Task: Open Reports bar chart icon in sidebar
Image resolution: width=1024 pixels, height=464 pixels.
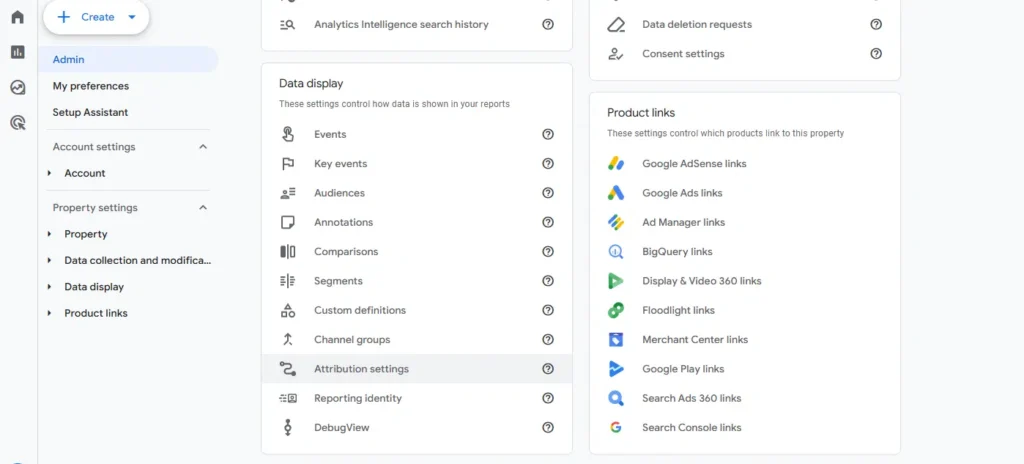Action: tap(17, 52)
